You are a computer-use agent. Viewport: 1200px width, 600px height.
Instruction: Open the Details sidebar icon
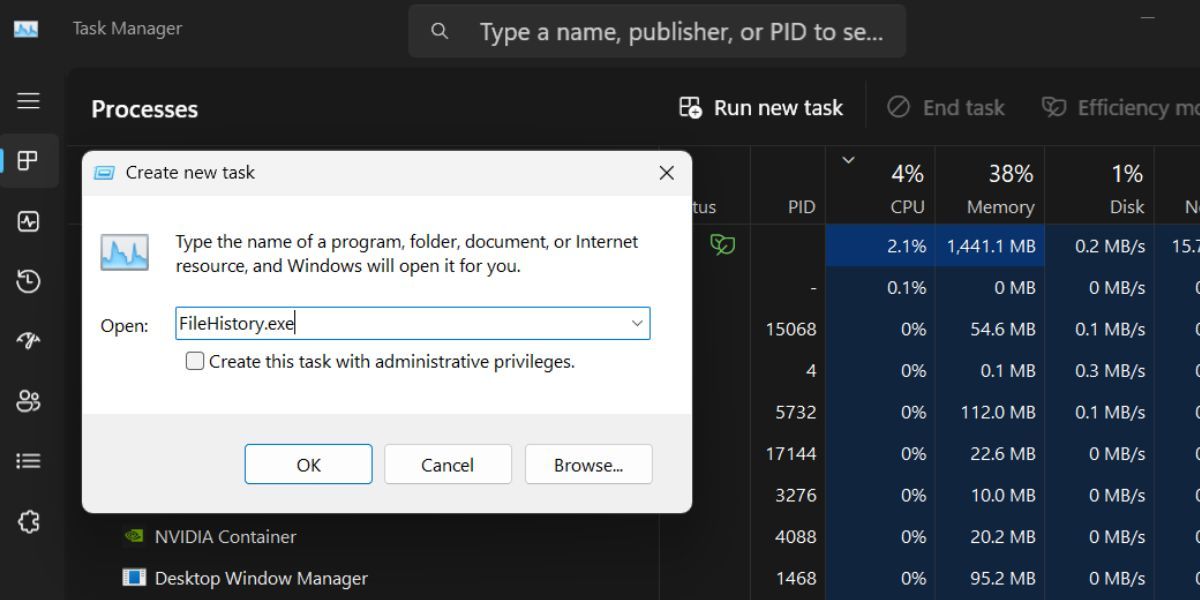point(29,461)
